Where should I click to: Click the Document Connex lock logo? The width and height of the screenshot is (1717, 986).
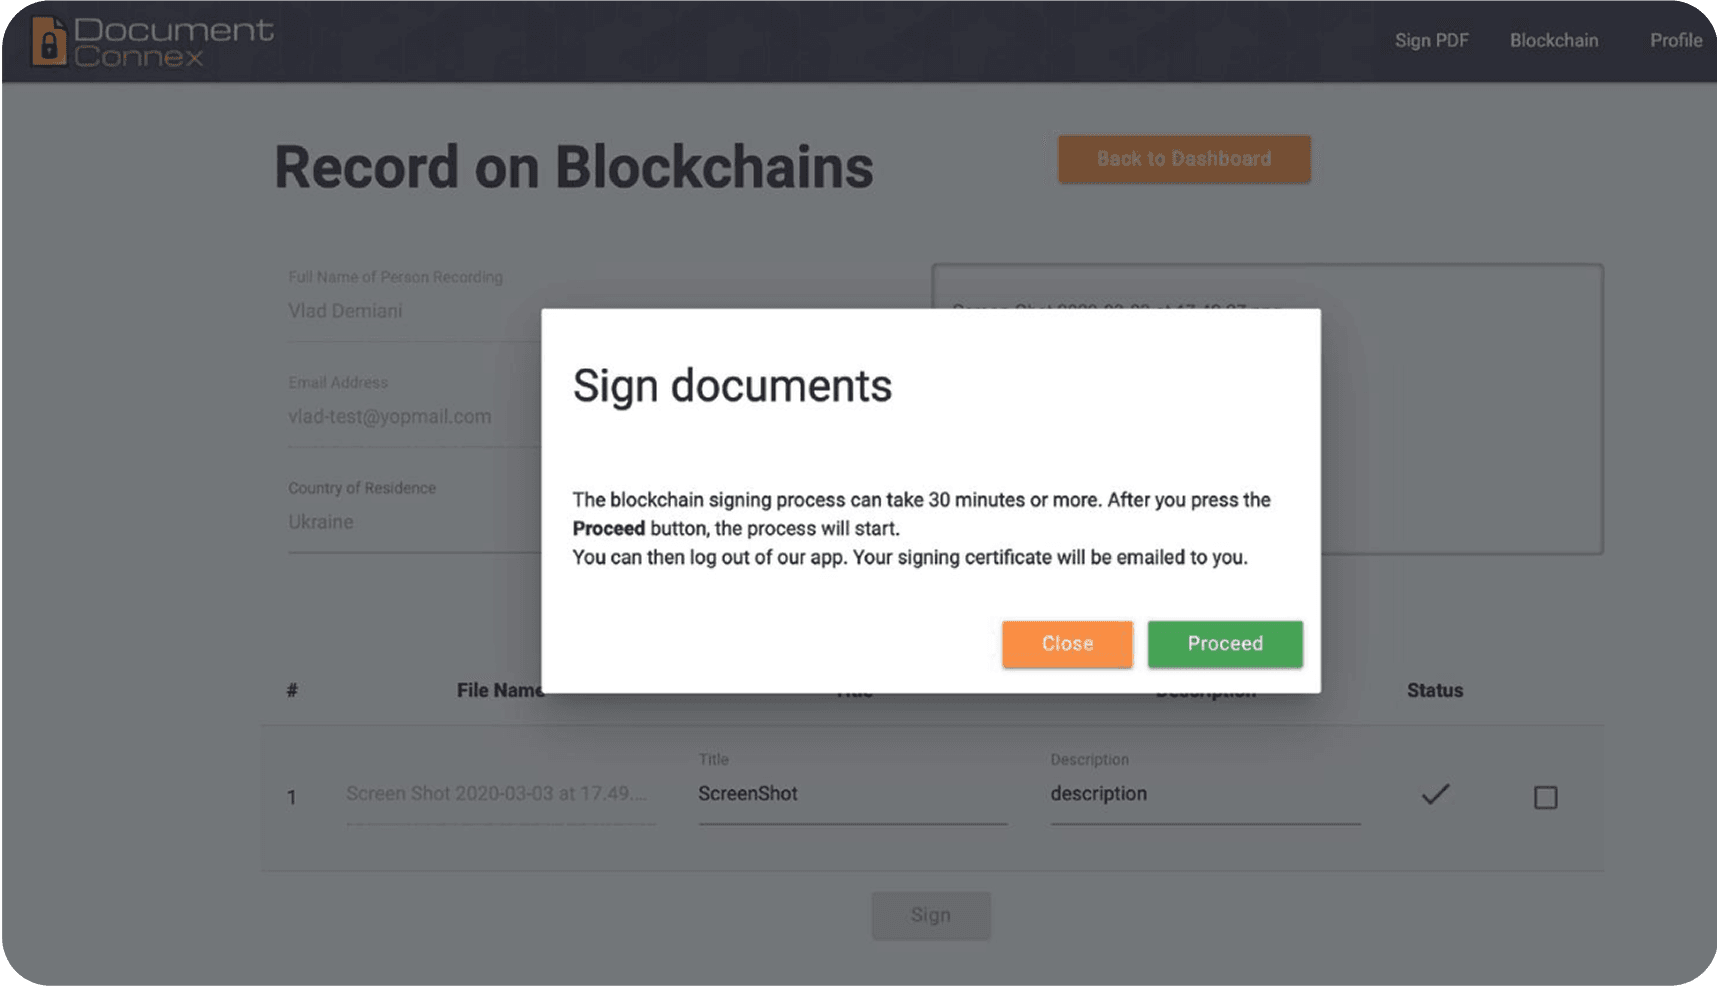[x=49, y=41]
